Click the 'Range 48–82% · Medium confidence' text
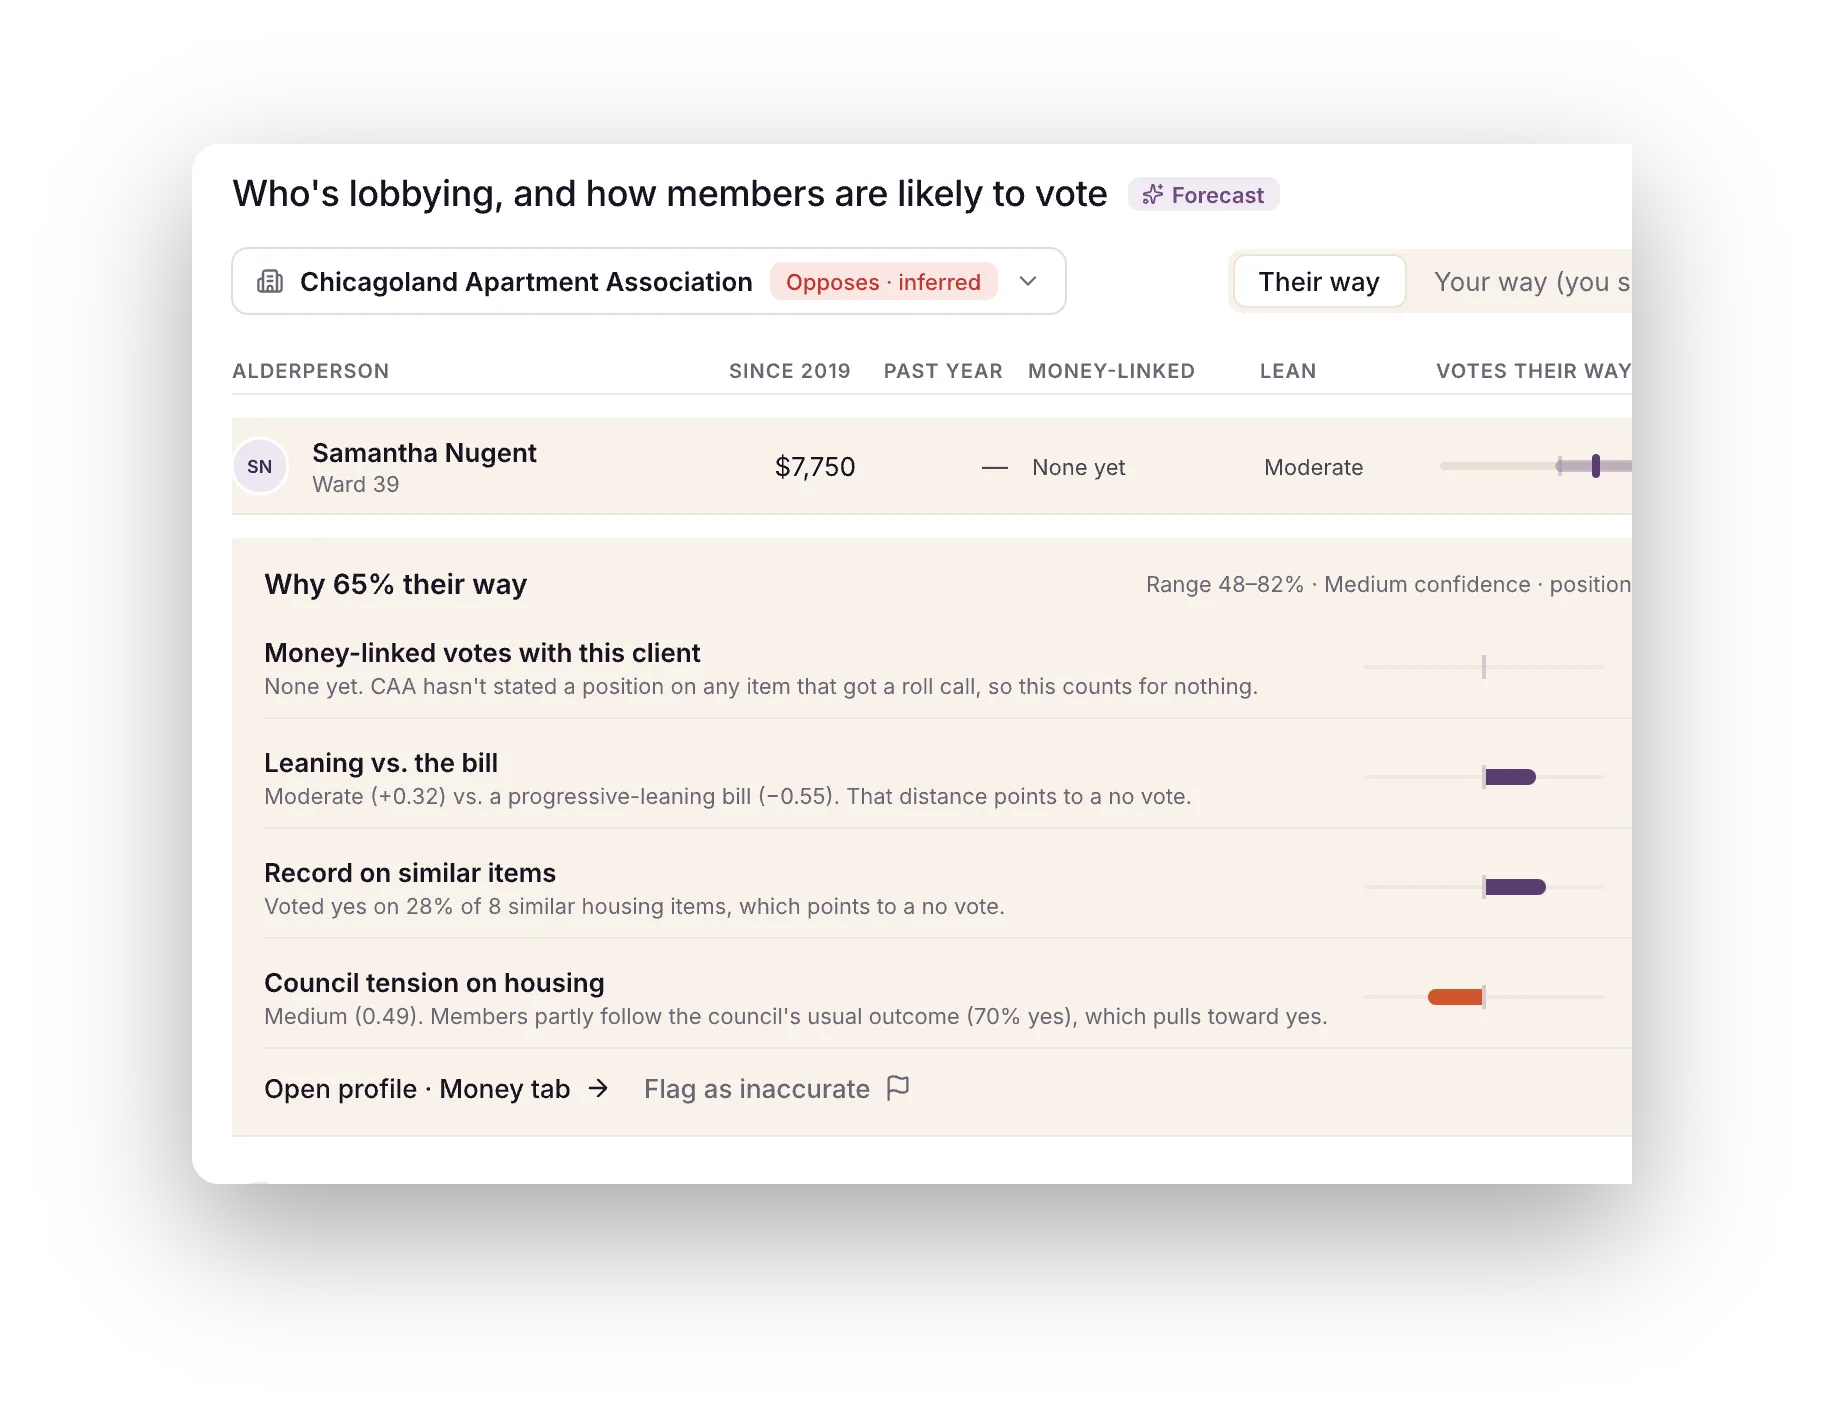This screenshot has height=1424, width=1824. [1338, 584]
